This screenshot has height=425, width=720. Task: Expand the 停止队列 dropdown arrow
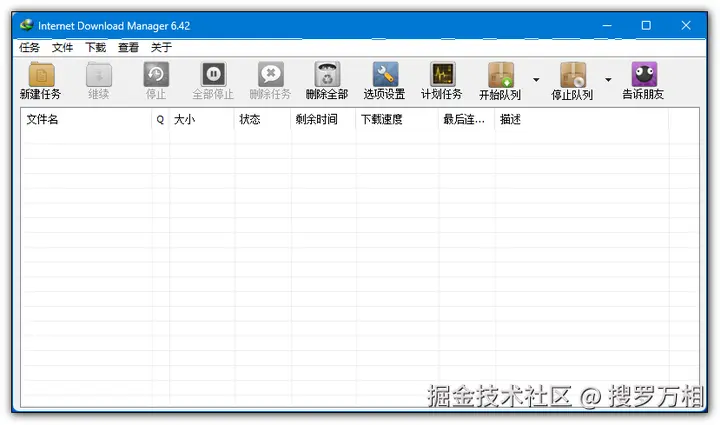click(x=608, y=80)
